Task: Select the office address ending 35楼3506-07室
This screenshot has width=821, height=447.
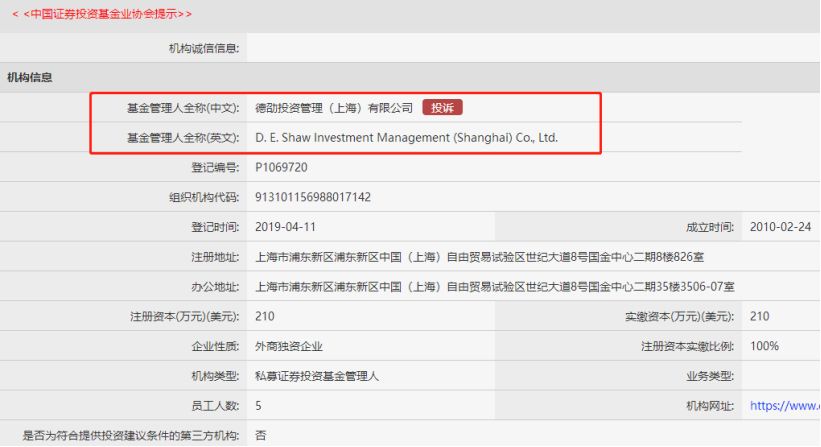Action: pyautogui.click(x=494, y=287)
